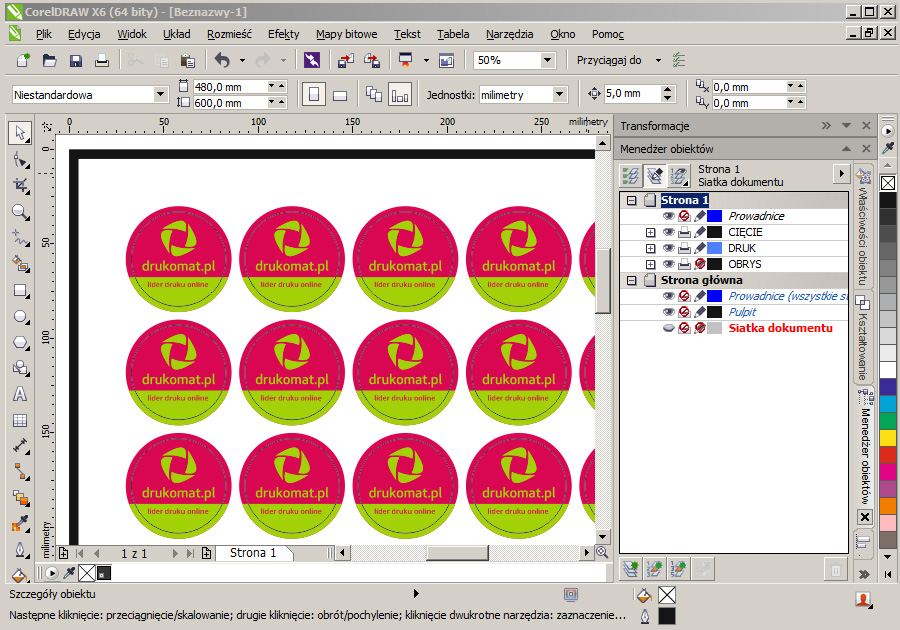Toggle editability of OBRYS layer
The image size is (900, 630).
(700, 265)
